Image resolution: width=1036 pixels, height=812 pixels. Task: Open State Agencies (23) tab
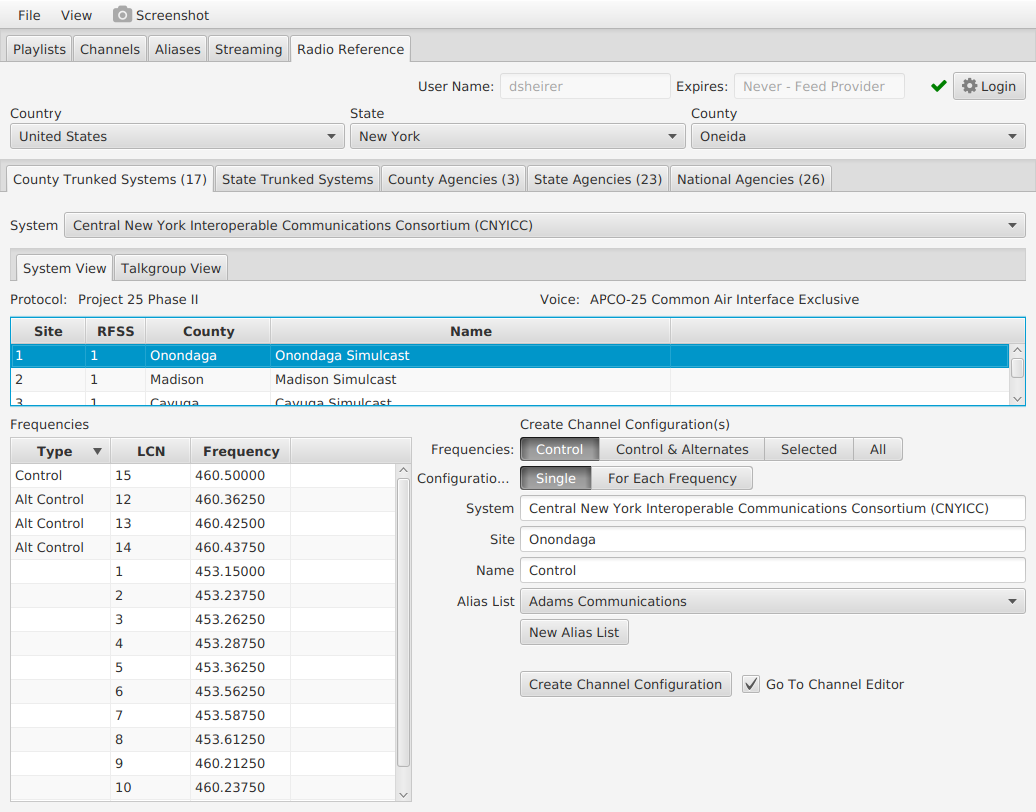[x=597, y=179]
